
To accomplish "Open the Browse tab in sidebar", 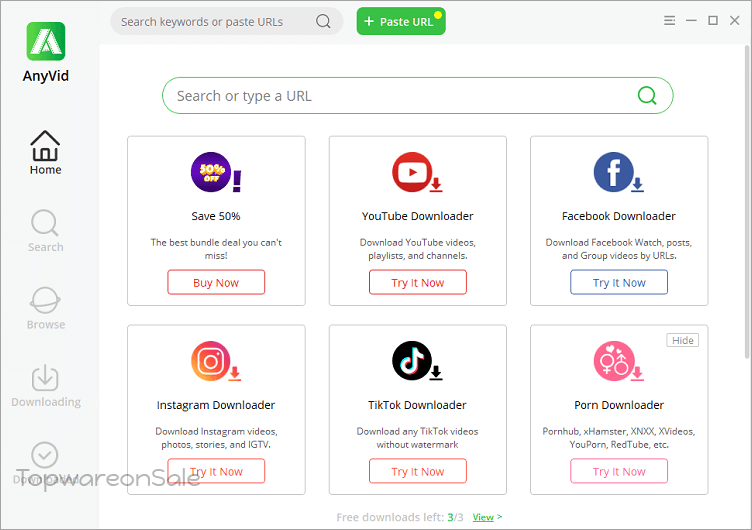I will coord(46,308).
